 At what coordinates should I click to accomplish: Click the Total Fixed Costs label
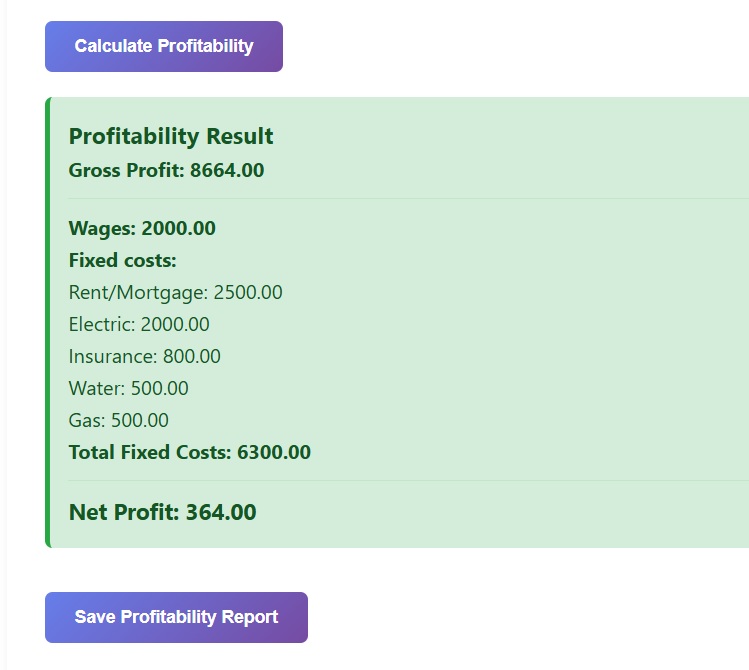150,453
